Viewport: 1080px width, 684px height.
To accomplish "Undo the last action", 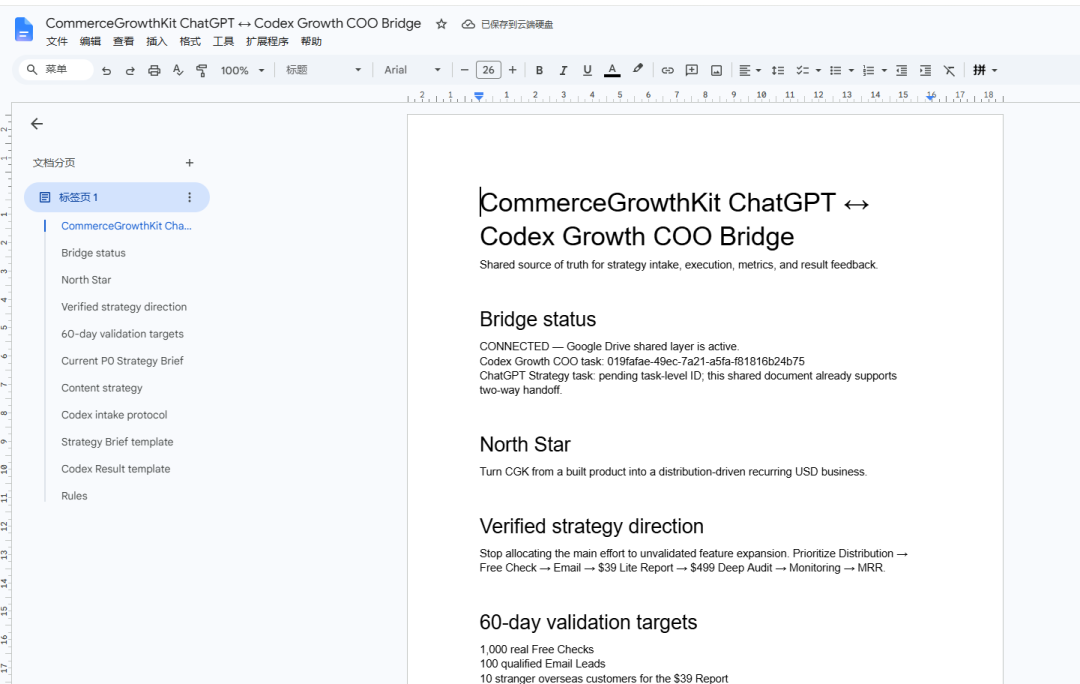I will (x=106, y=70).
